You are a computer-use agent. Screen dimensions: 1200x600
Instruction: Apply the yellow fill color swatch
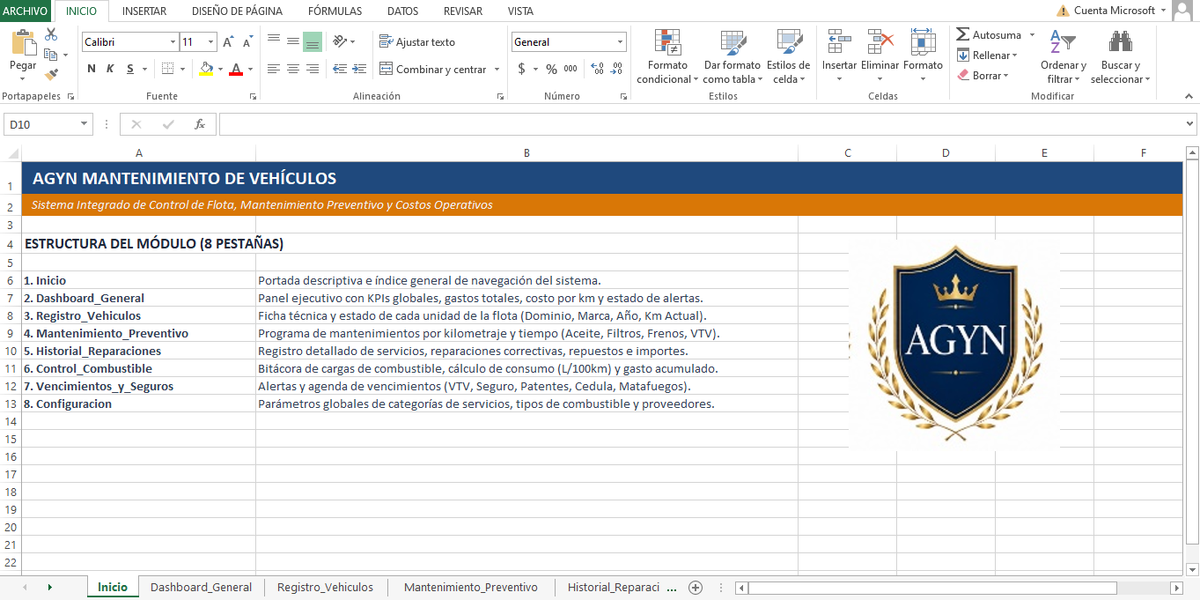[206, 69]
